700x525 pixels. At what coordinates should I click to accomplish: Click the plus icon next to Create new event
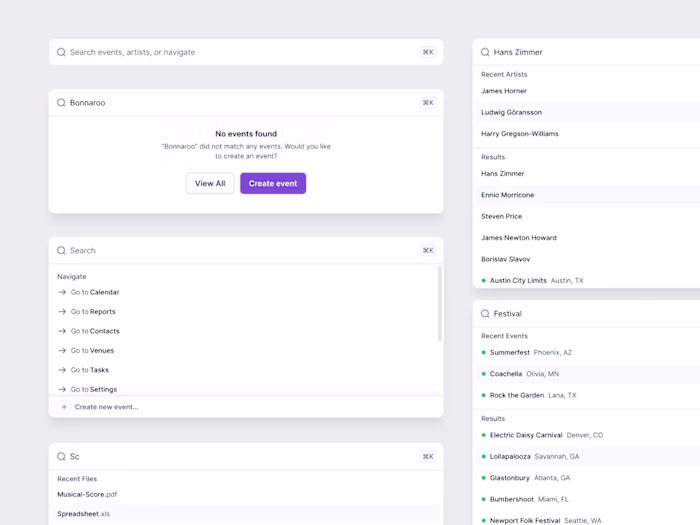pyautogui.click(x=64, y=407)
